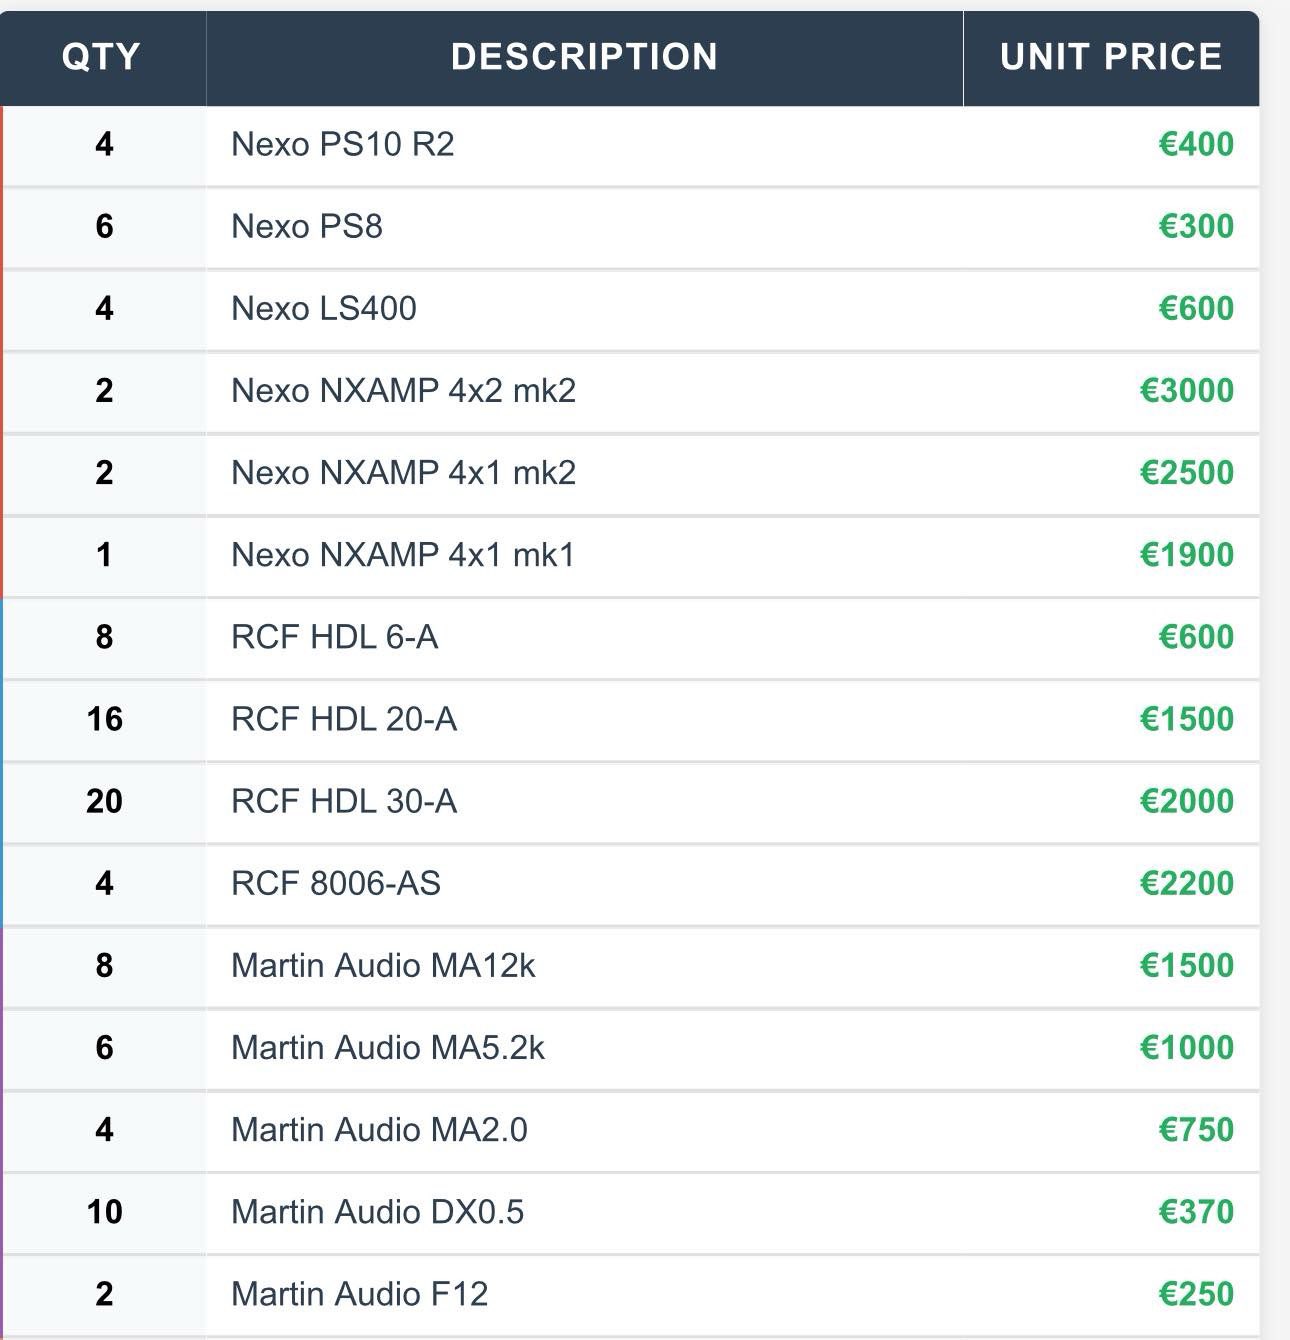This screenshot has height=1340, width=1290.
Task: Click the Nexo PS8 description
Action: 307,226
